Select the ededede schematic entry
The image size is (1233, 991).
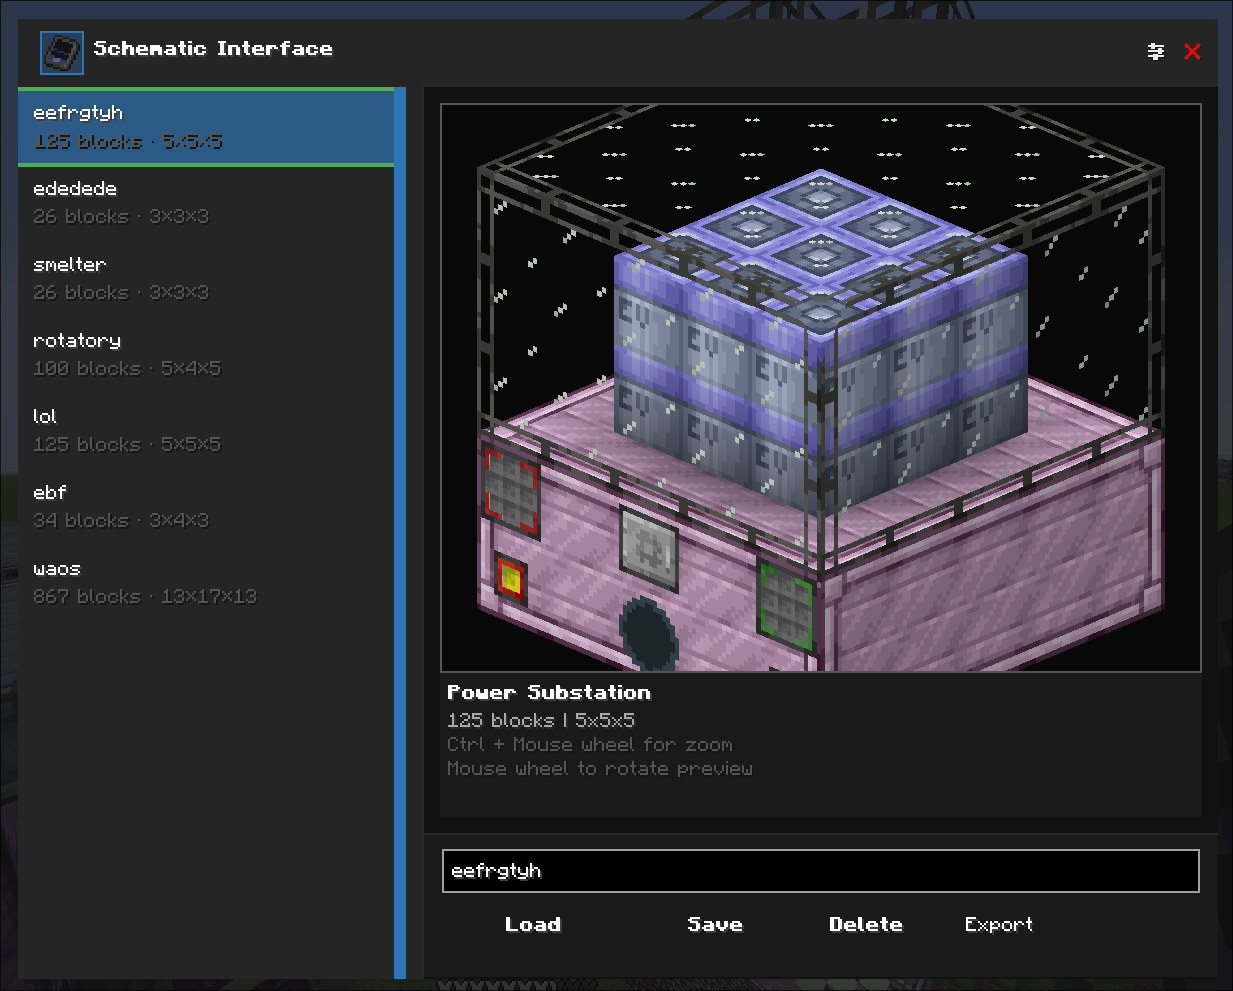206,203
